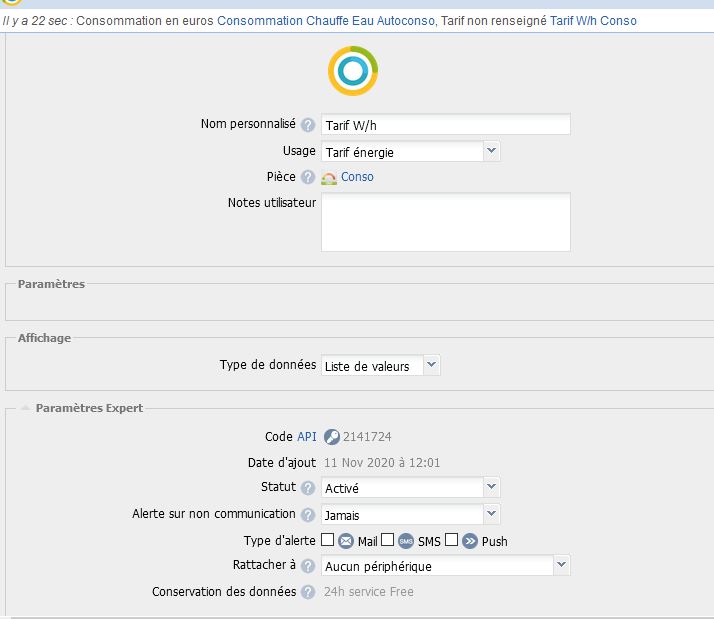
Task: Collapse the Paramètres Expert section
Action: [26, 408]
